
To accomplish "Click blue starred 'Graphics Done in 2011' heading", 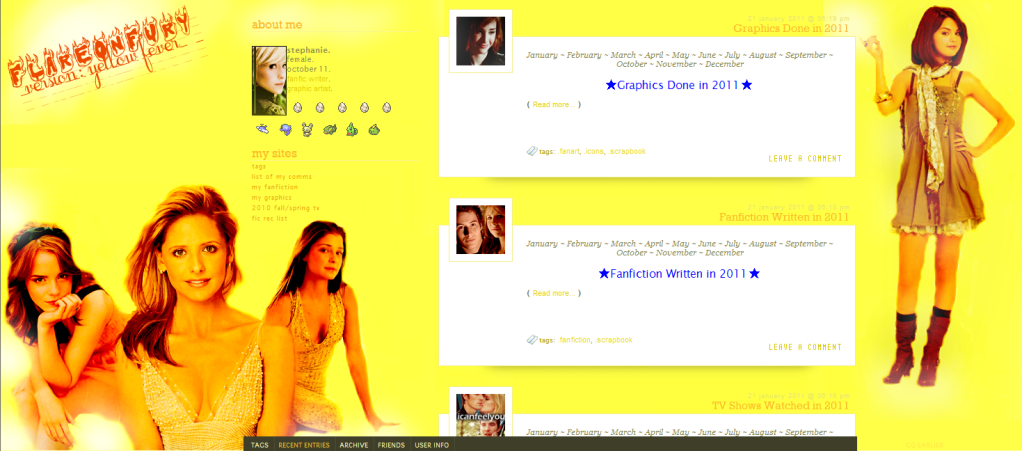I will pos(679,85).
